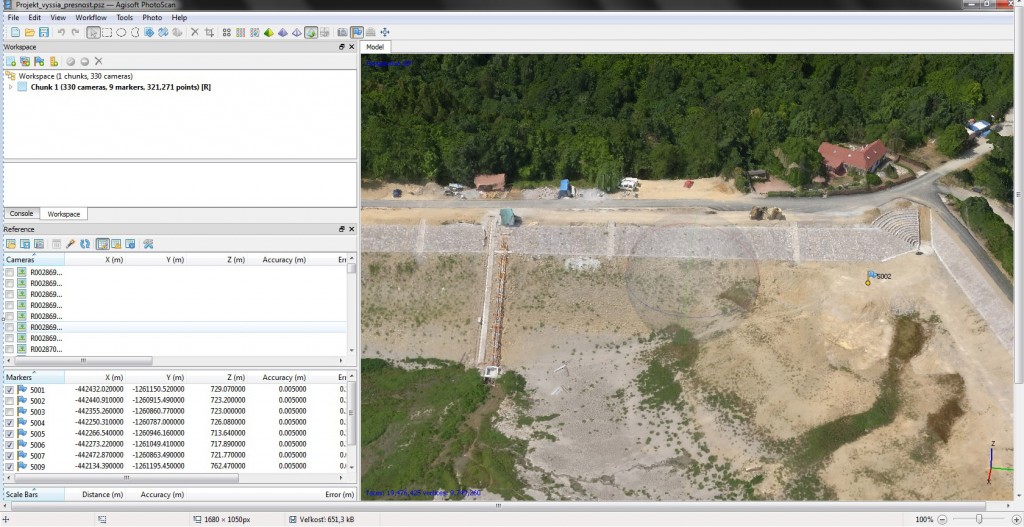Screen dimensions: 1024x527
Task: Switch to the Console tab
Action: point(21,214)
